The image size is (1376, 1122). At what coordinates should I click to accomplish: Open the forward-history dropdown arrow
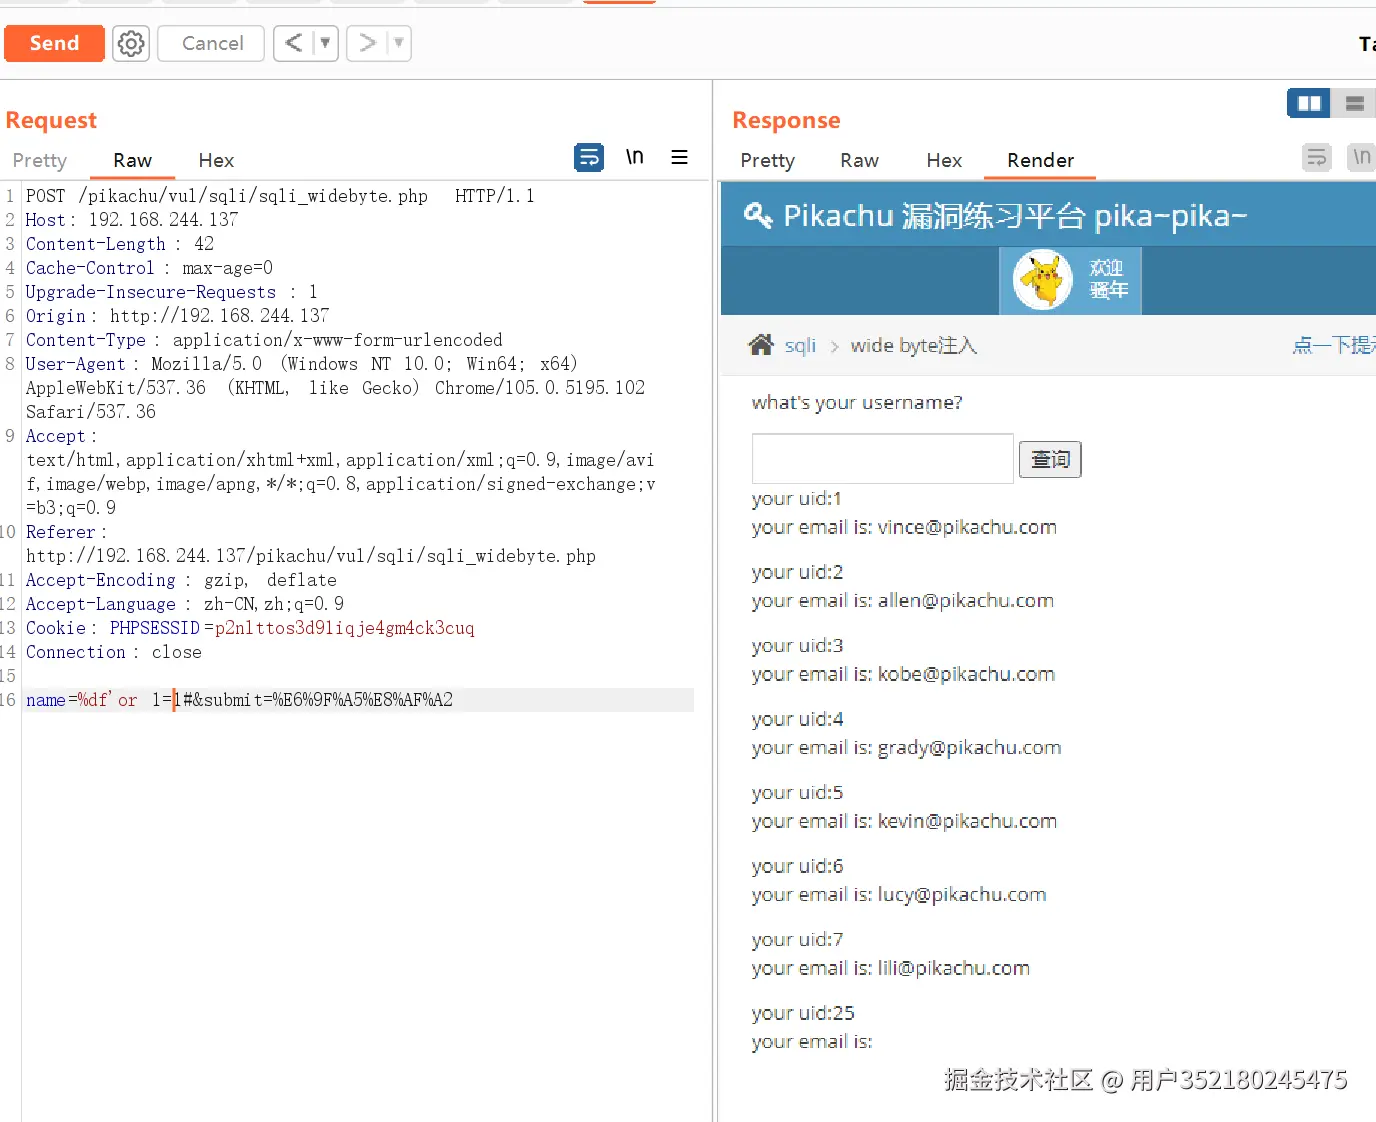(x=399, y=43)
